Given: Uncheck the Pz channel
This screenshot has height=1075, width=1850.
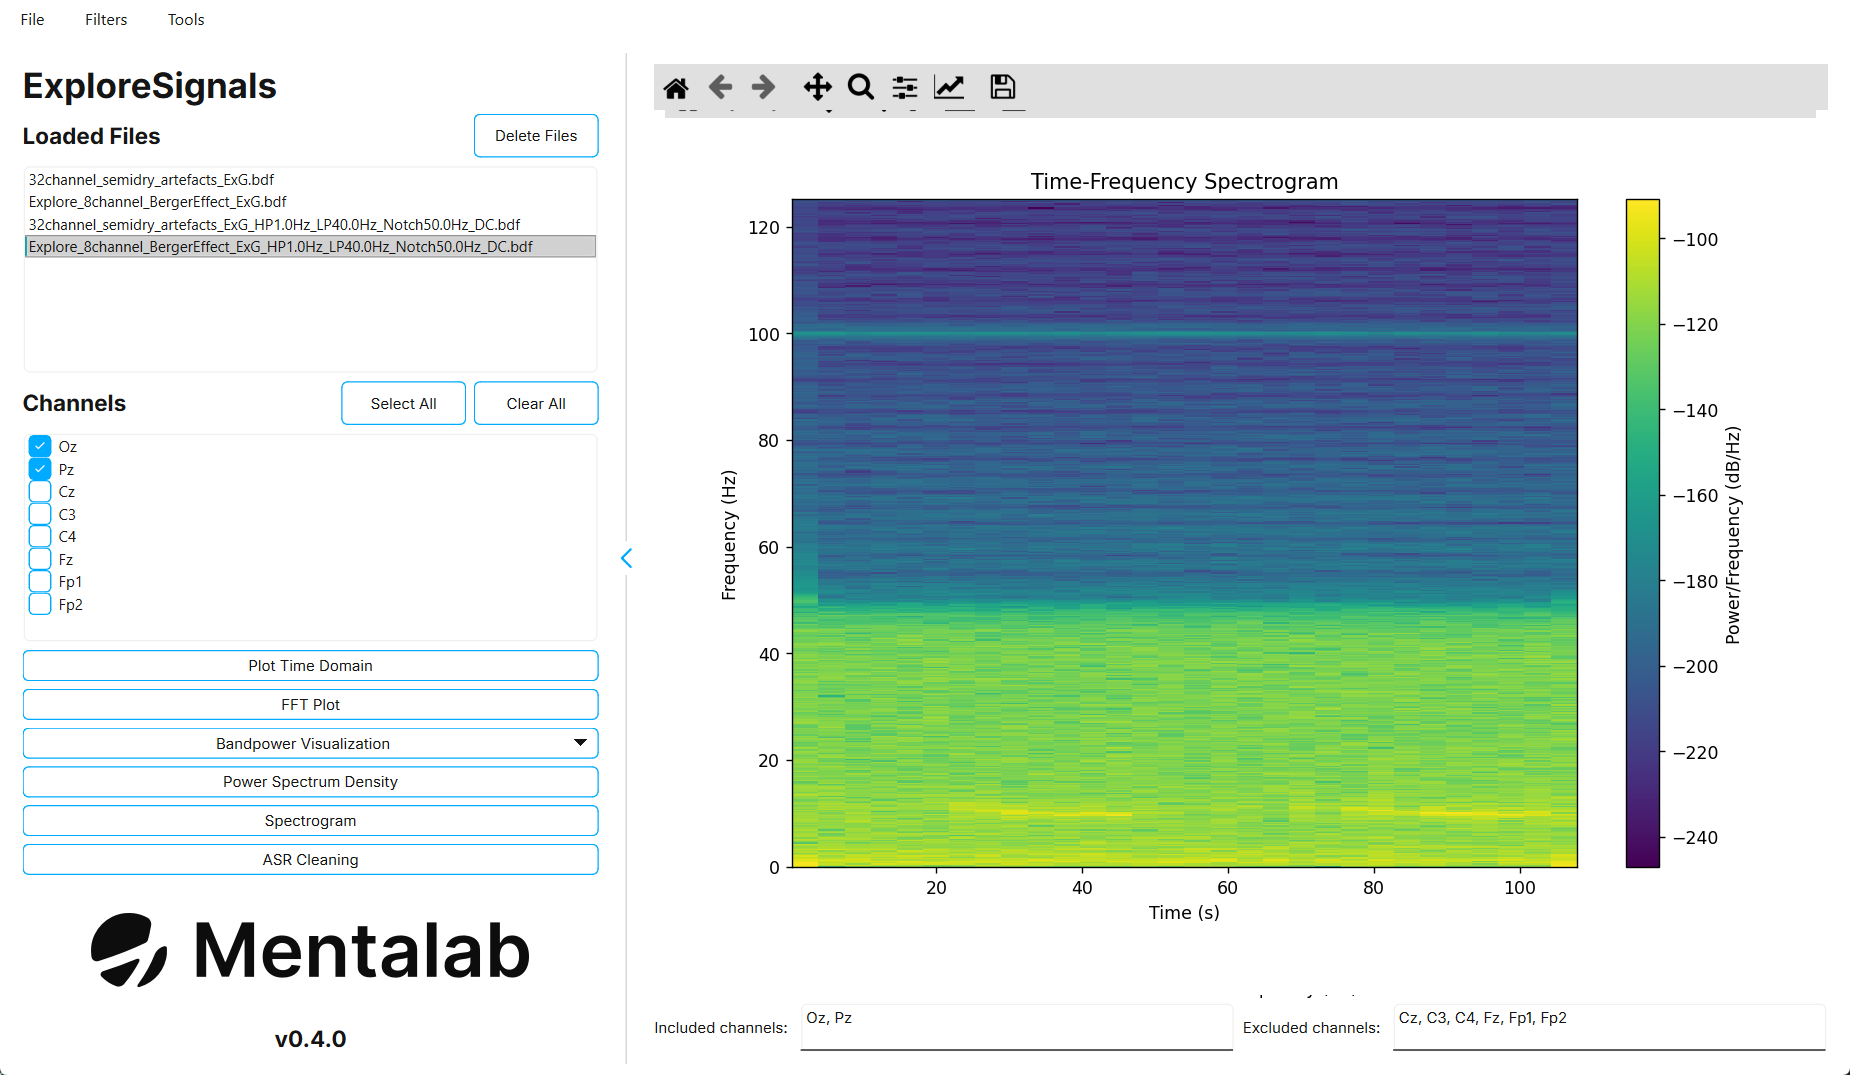Looking at the screenshot, I should 40,469.
